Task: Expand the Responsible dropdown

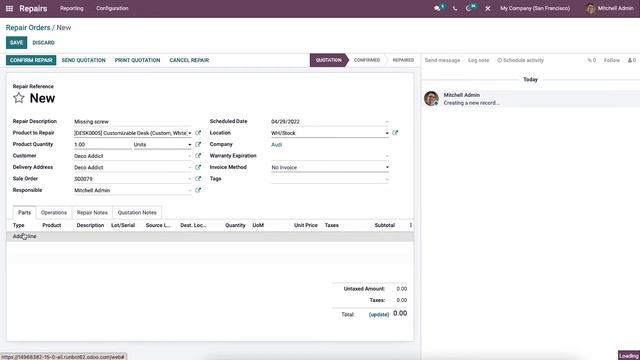Action: 190,191
